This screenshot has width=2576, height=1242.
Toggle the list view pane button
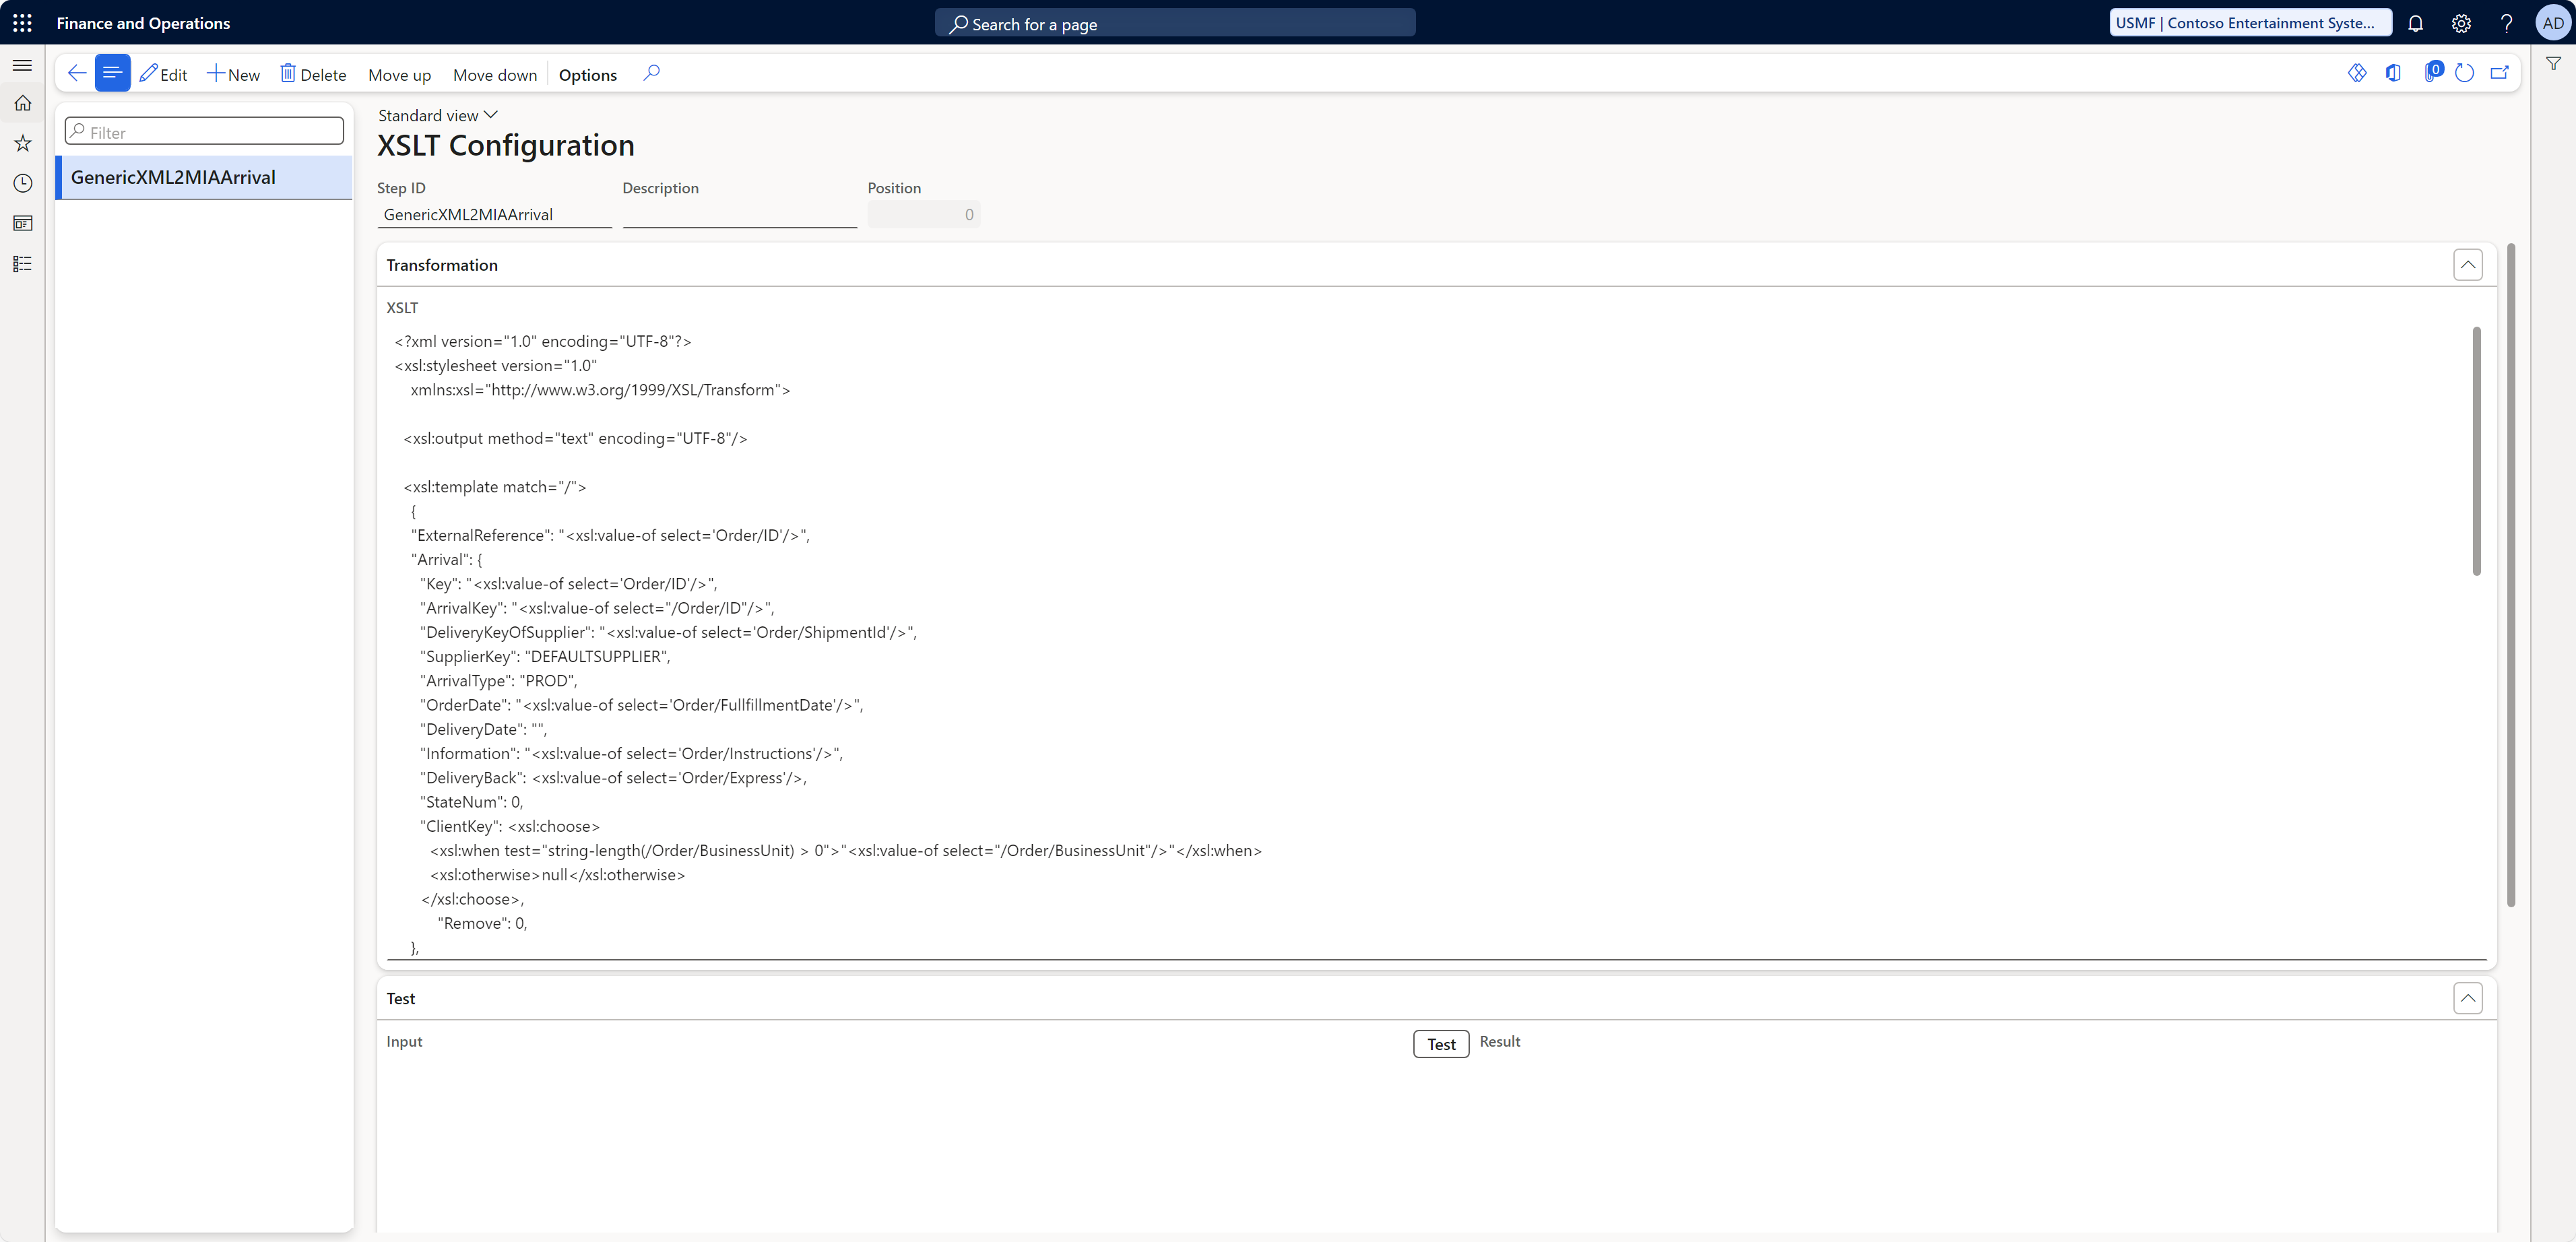coord(112,73)
